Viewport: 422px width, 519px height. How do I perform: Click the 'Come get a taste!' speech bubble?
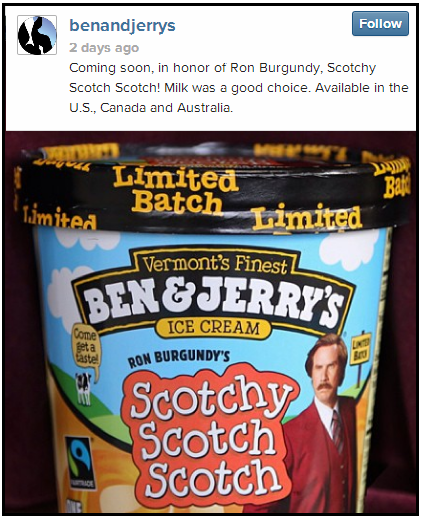pos(85,349)
